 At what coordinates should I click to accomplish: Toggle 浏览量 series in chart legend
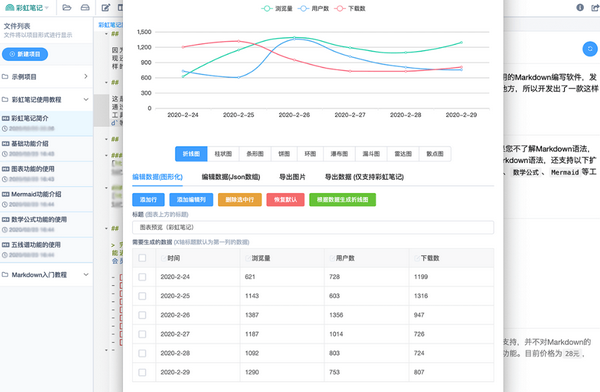[x=276, y=8]
